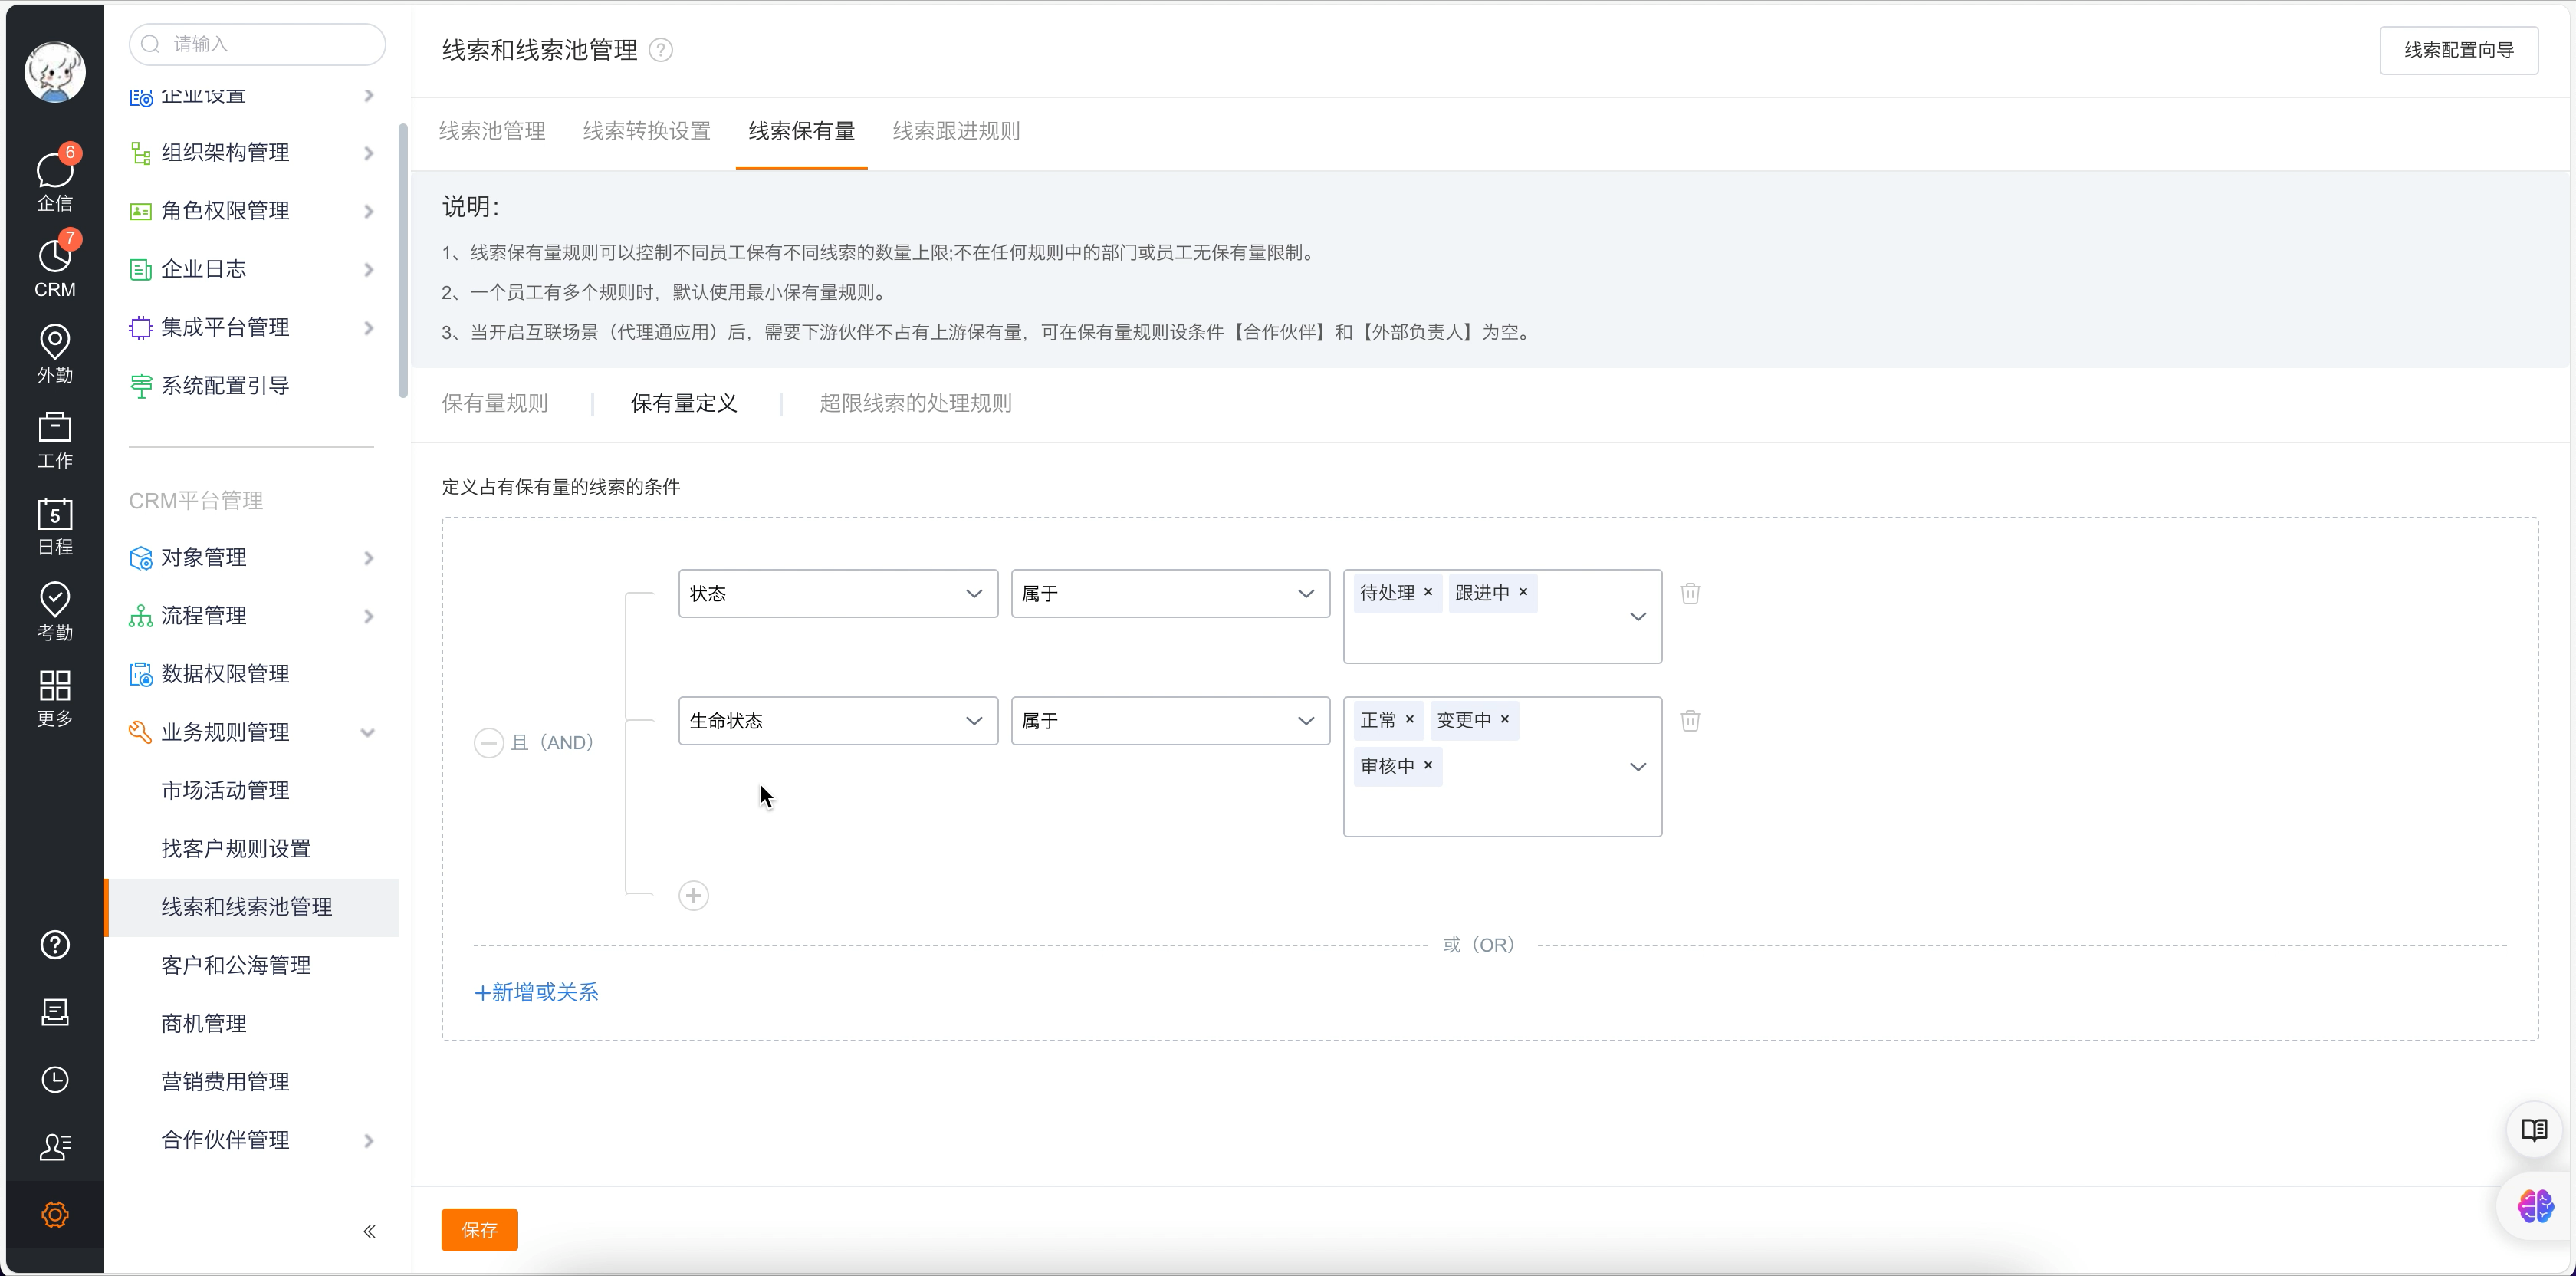The width and height of the screenshot is (2576, 1276).
Task: Click the user avatar
Action: click(55, 72)
